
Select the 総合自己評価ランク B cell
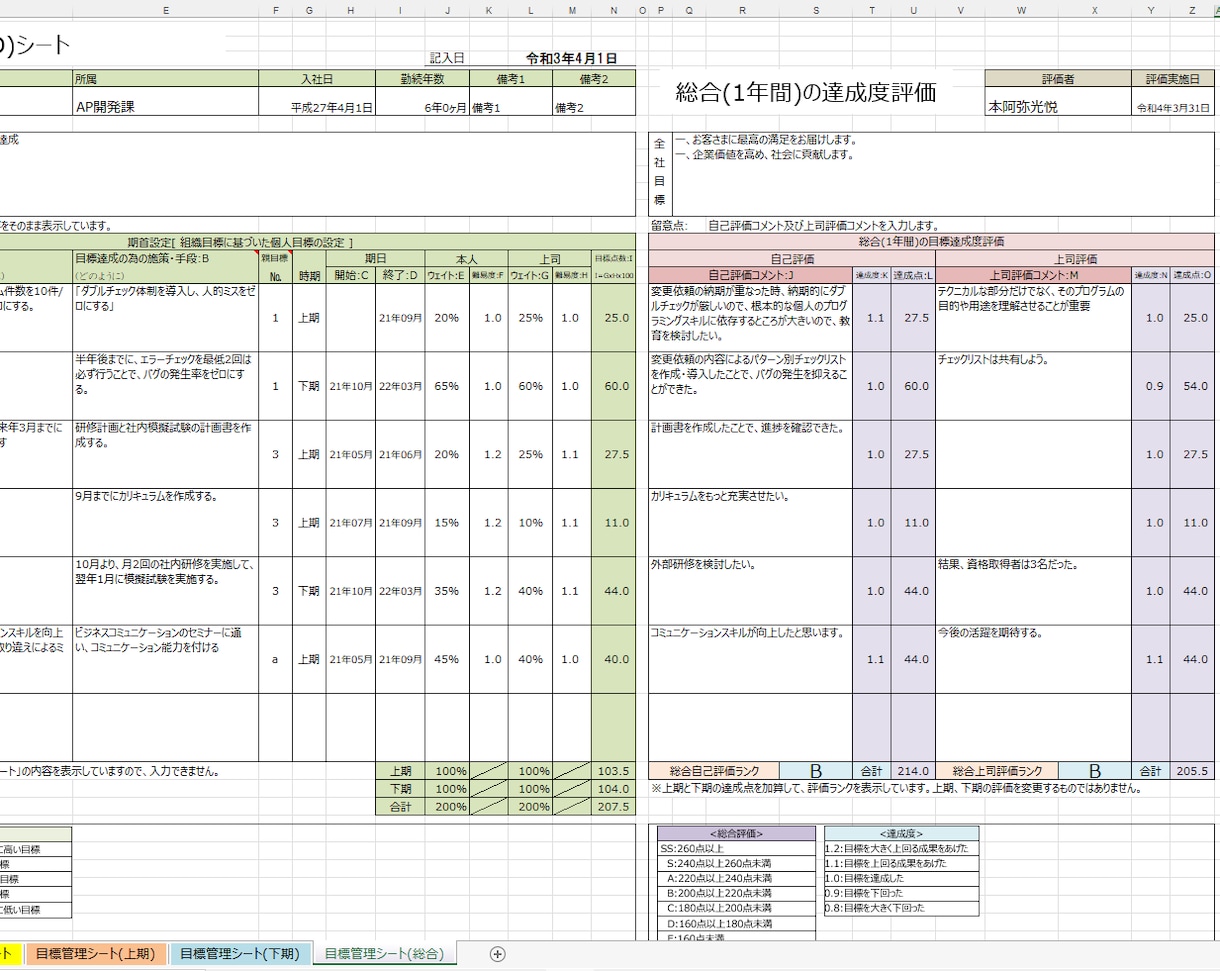pyautogui.click(x=815, y=771)
